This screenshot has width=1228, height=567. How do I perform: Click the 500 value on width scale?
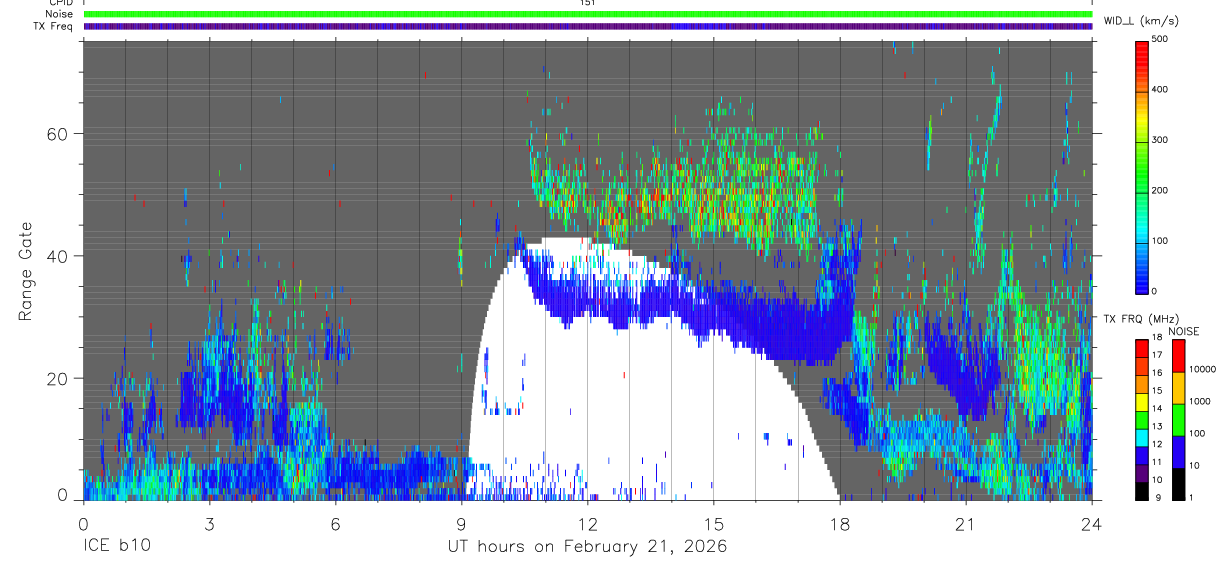tap(1159, 40)
